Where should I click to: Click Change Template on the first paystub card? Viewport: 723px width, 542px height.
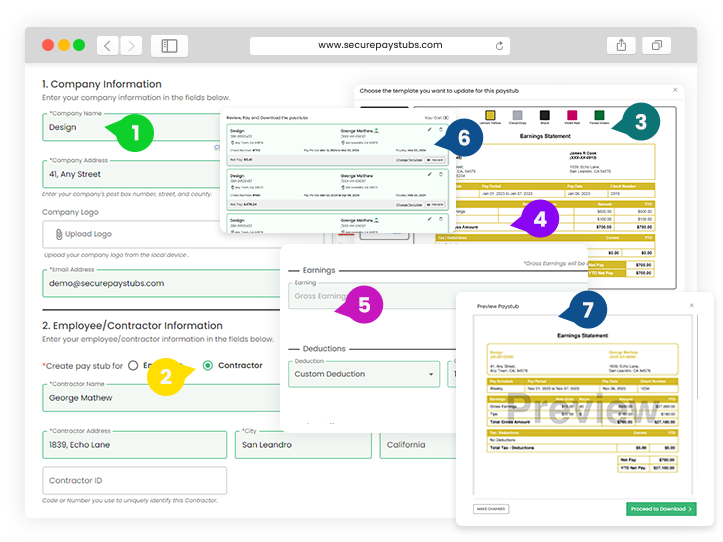[x=409, y=160]
